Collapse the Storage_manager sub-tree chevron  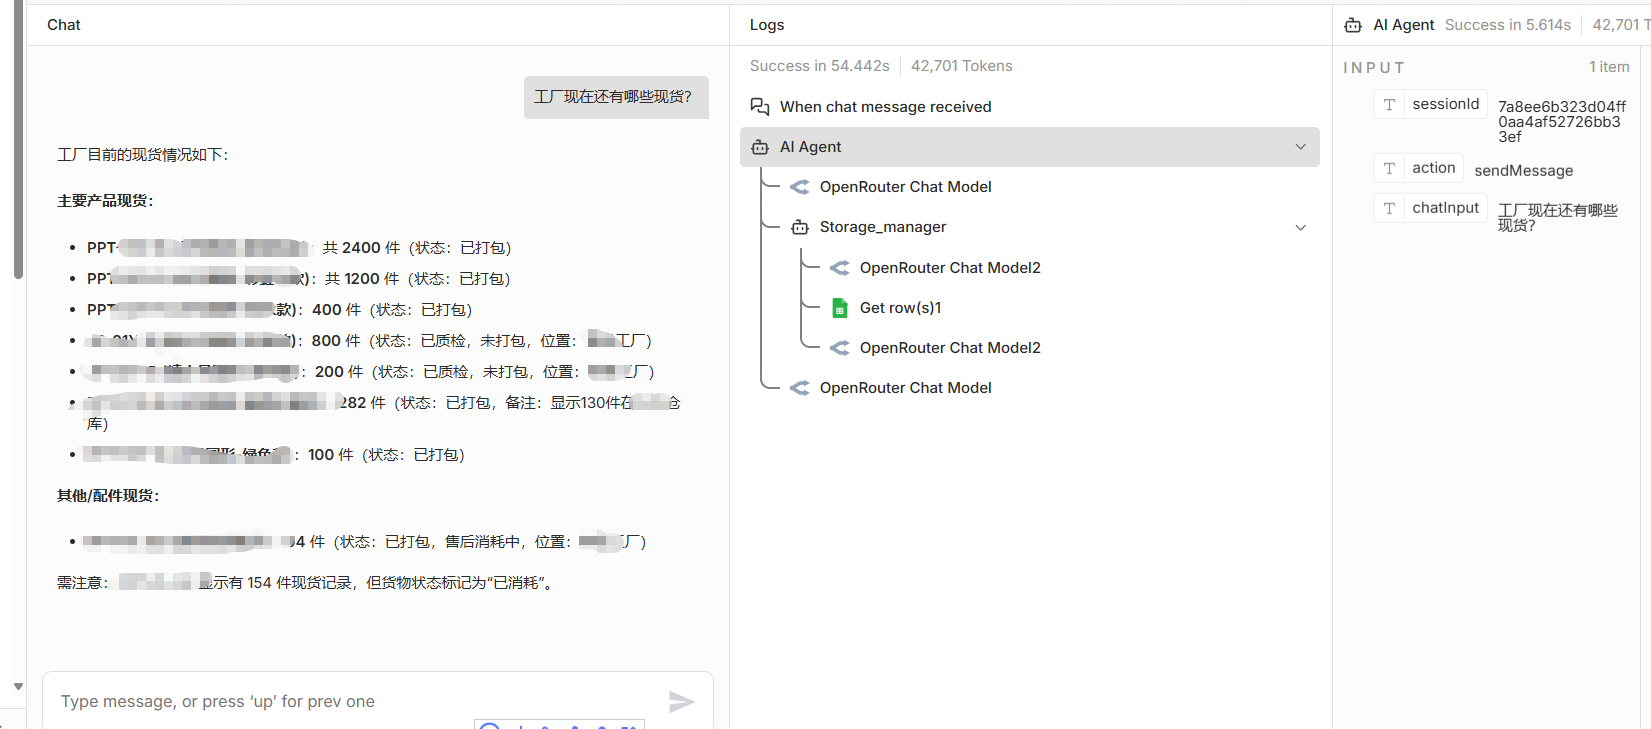1300,228
